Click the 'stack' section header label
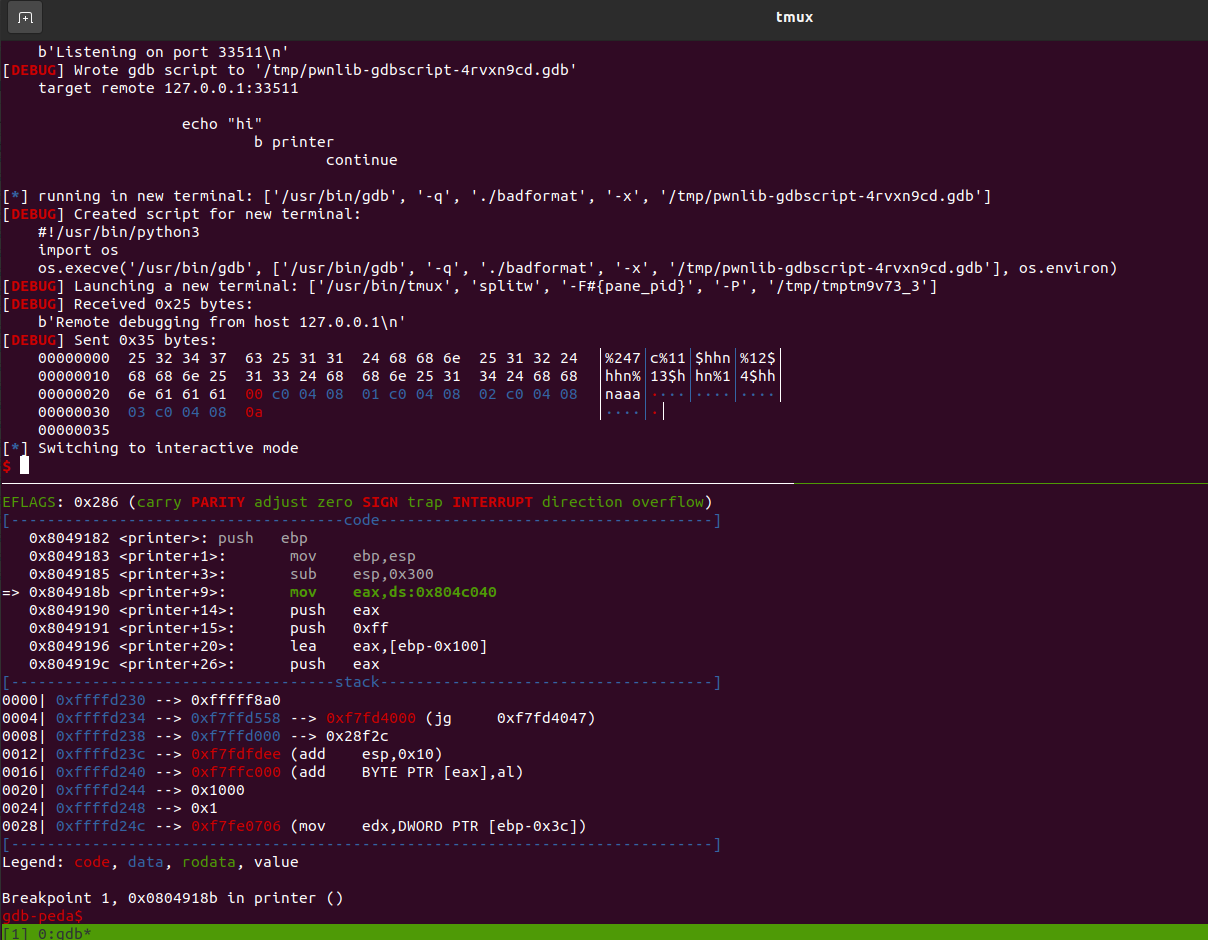 point(357,682)
